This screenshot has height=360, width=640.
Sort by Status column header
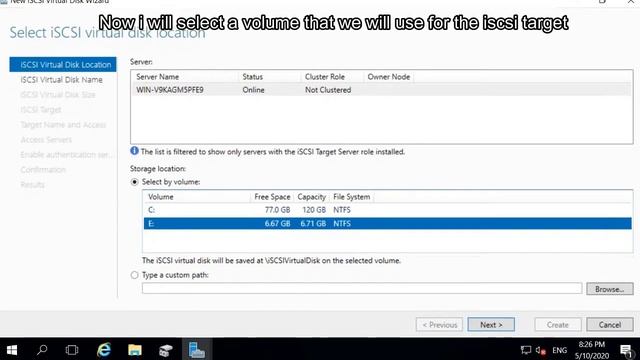253,77
